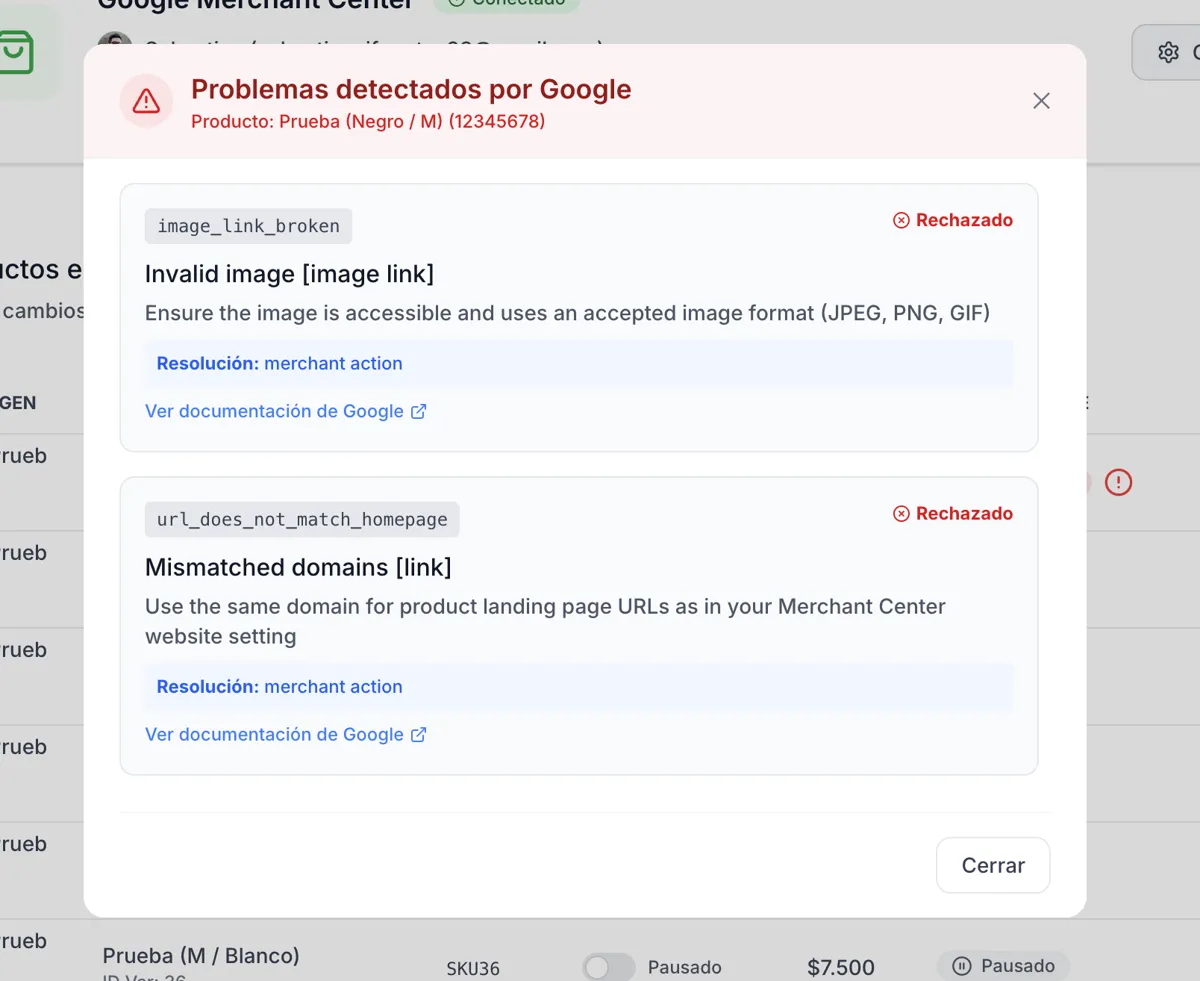
Task: Click the Invalid image [image link] heading
Action: pos(289,274)
